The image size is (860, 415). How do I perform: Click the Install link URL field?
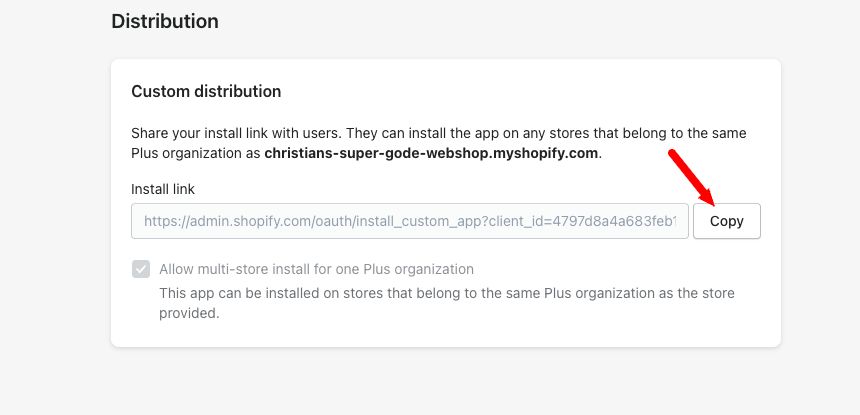tap(410, 222)
